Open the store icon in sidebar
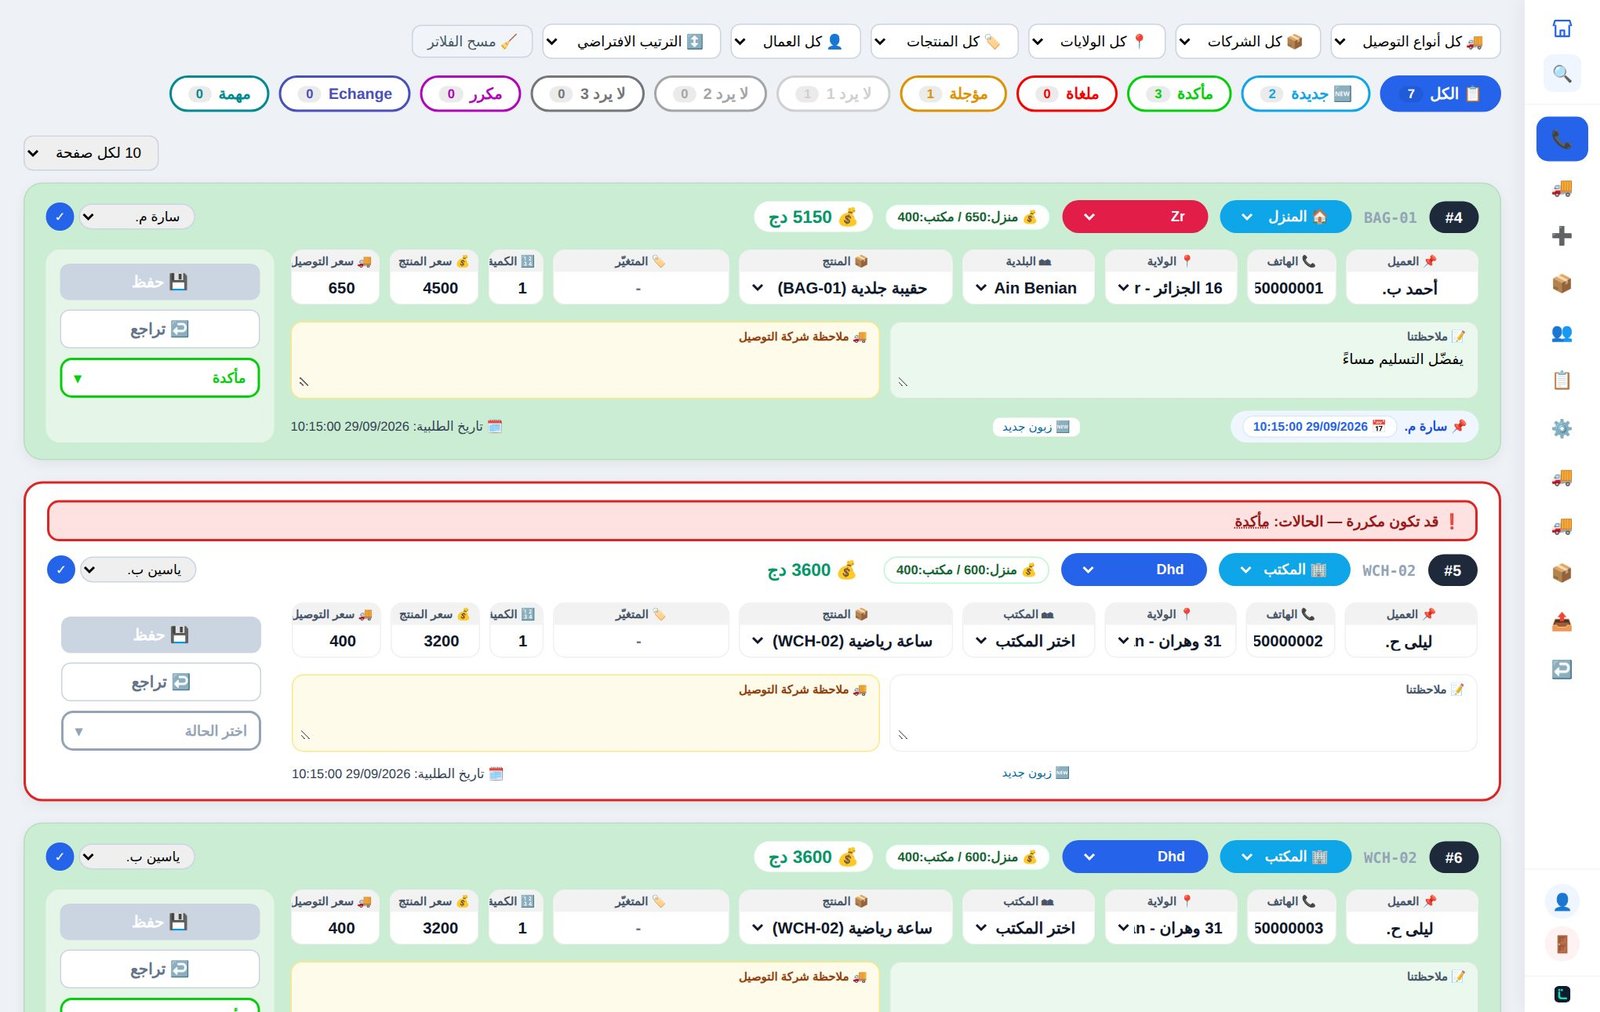Screen dimensions: 1600x1012 1562,28
